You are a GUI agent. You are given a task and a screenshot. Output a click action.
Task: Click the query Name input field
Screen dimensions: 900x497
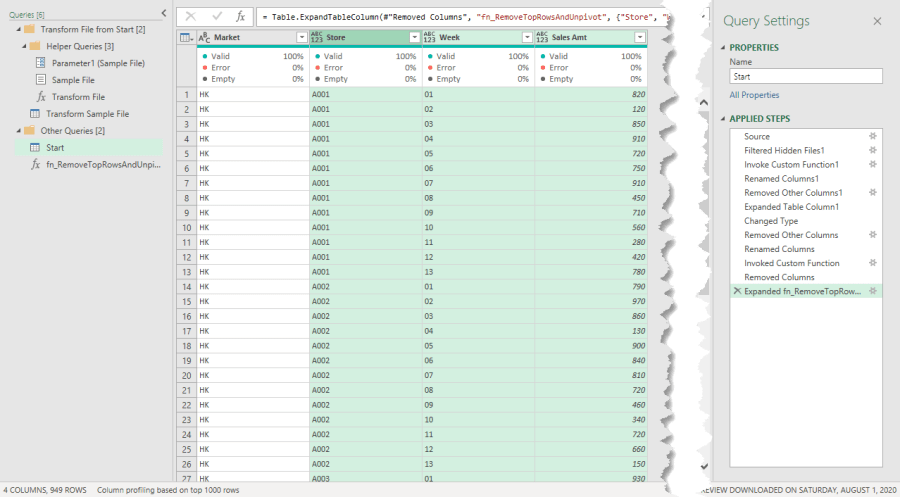[x=805, y=76]
